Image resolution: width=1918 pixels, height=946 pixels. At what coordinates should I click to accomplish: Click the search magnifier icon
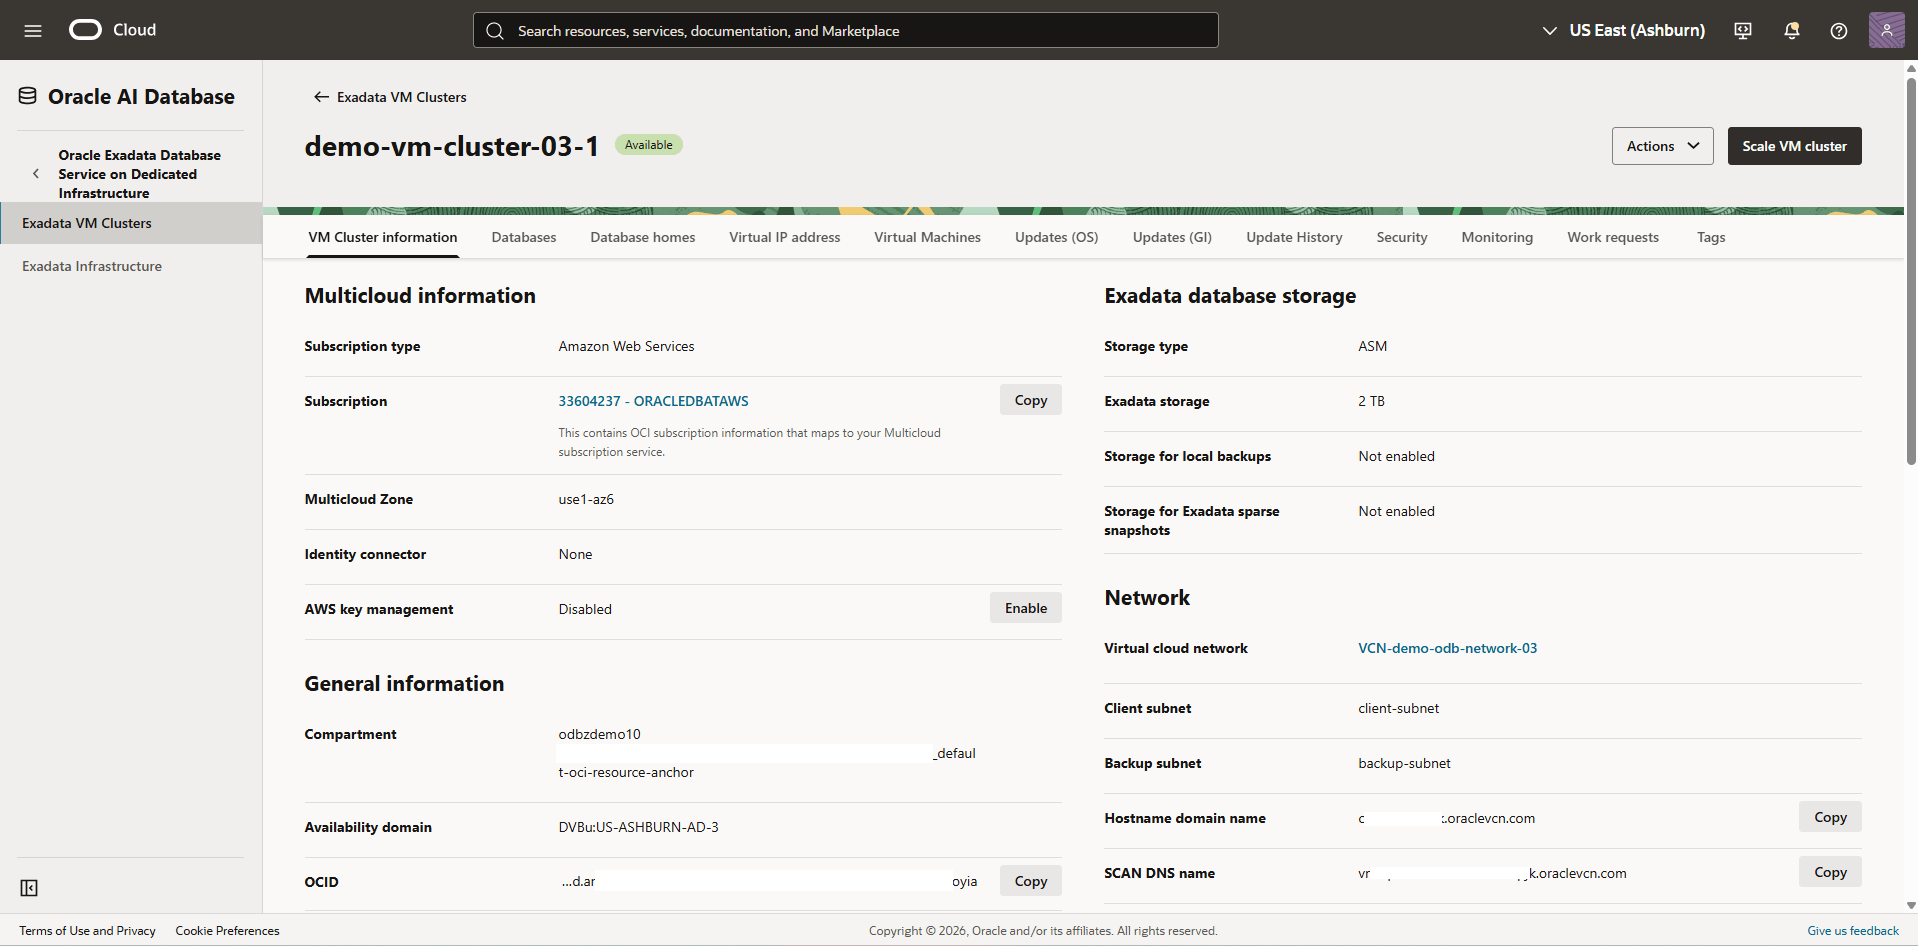click(x=495, y=31)
